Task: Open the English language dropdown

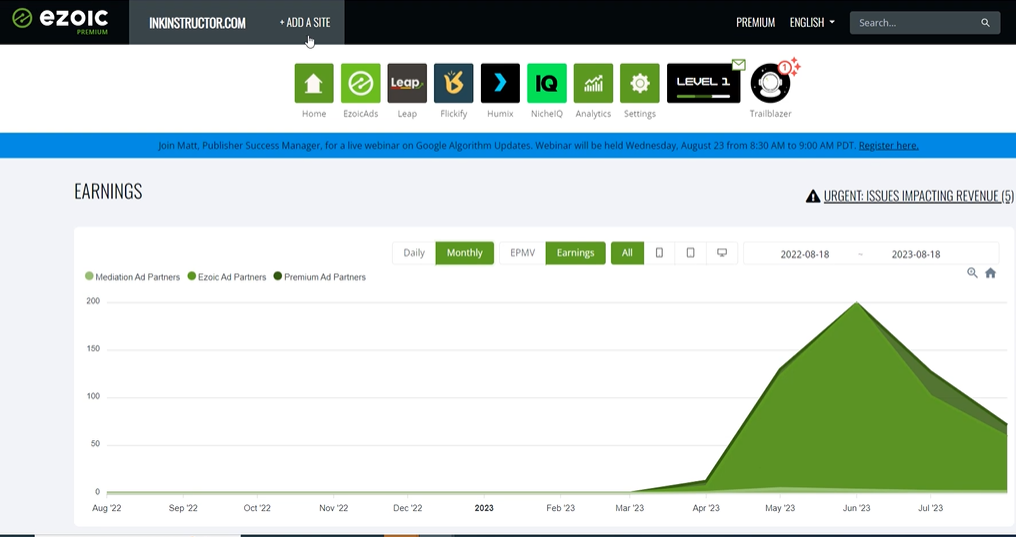Action: [812, 23]
